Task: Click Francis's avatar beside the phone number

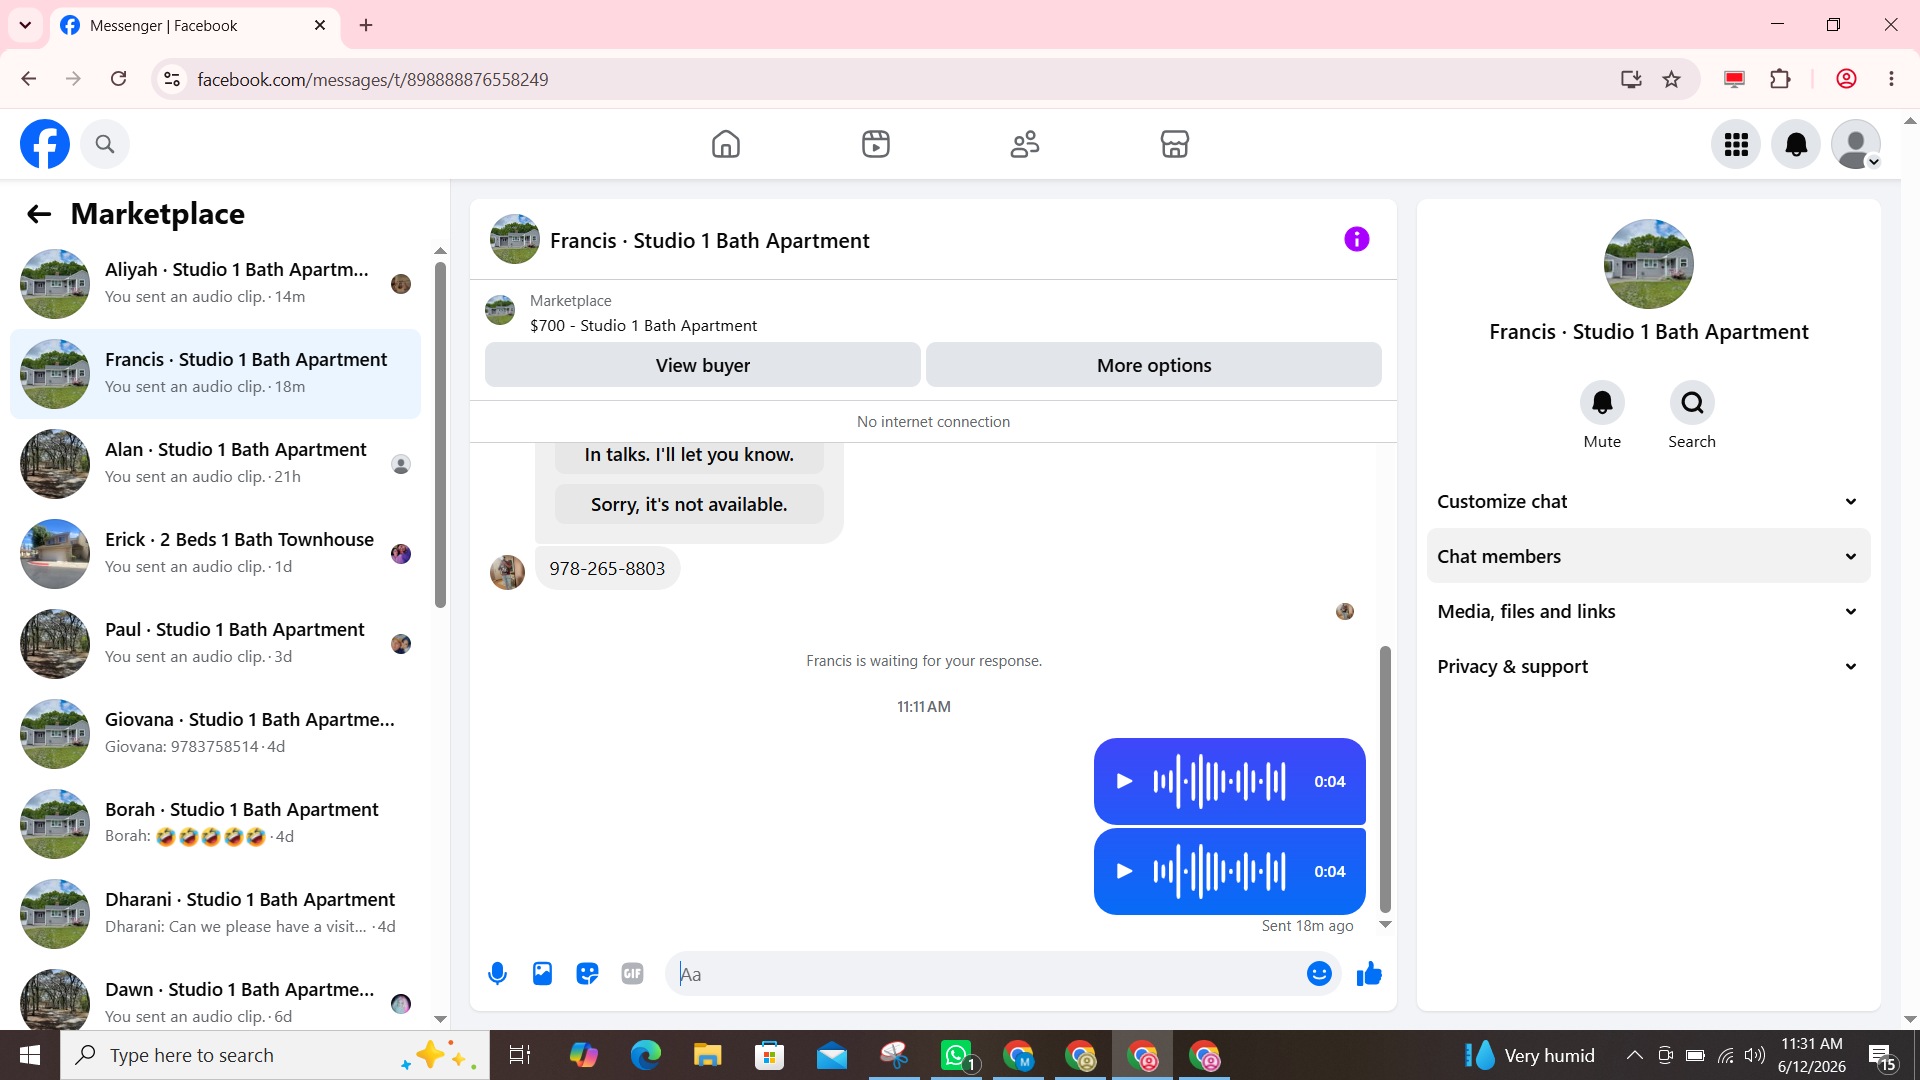Action: click(x=507, y=572)
